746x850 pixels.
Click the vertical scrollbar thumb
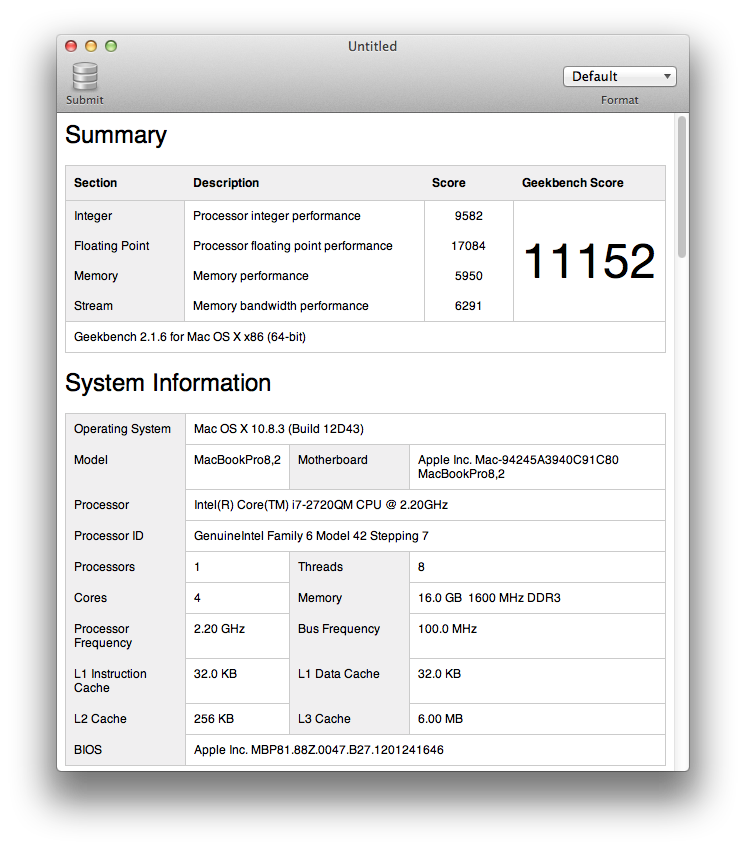(681, 187)
